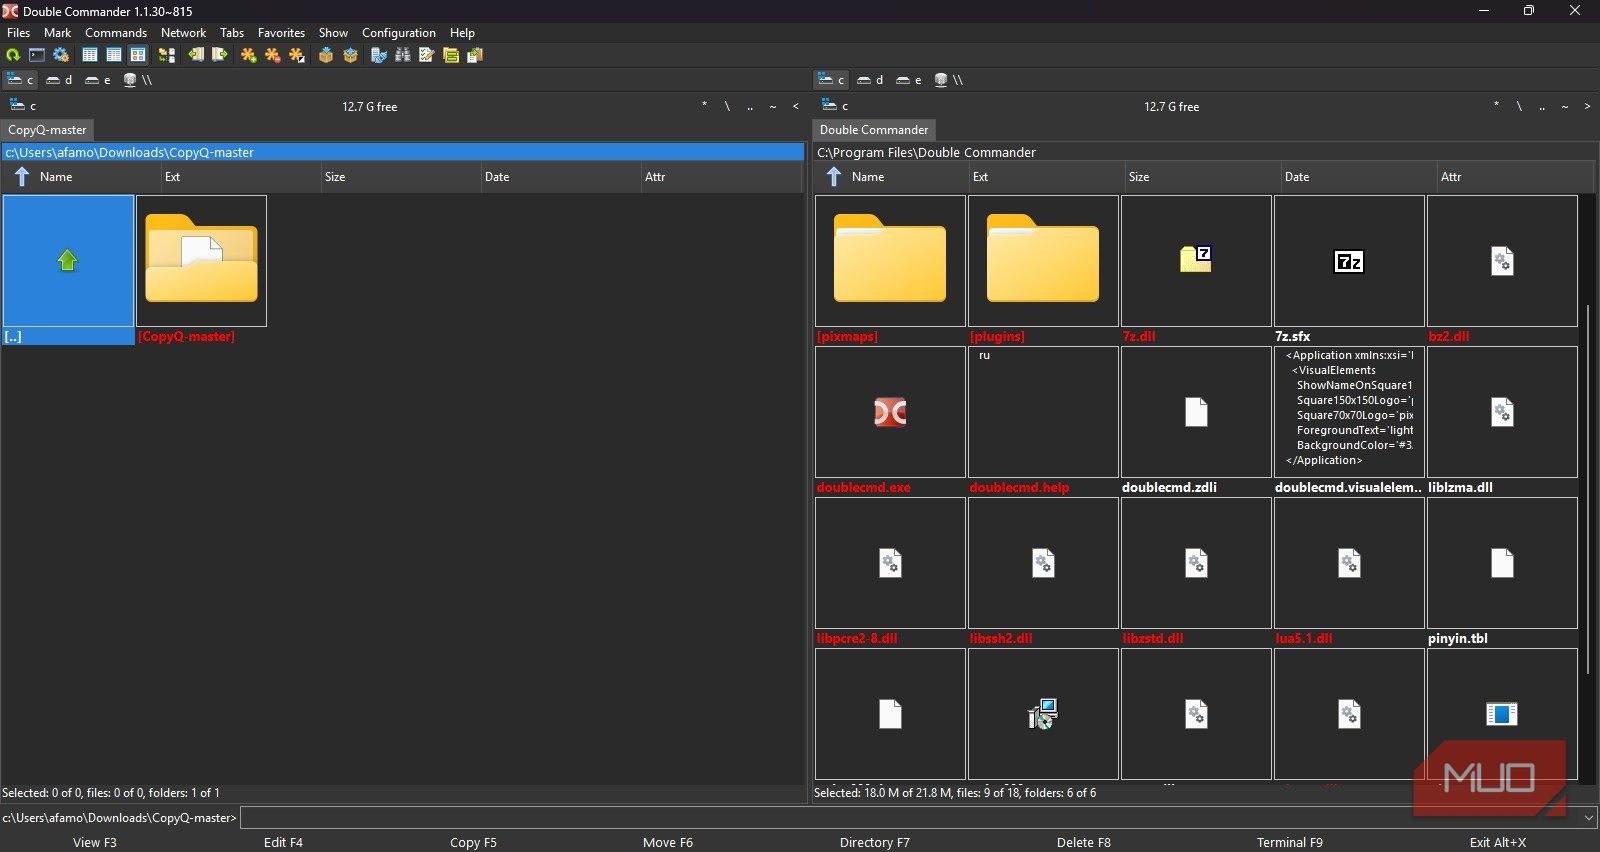Select the doublecmd.exe thumbnail
This screenshot has height=852, width=1600.
point(890,421)
